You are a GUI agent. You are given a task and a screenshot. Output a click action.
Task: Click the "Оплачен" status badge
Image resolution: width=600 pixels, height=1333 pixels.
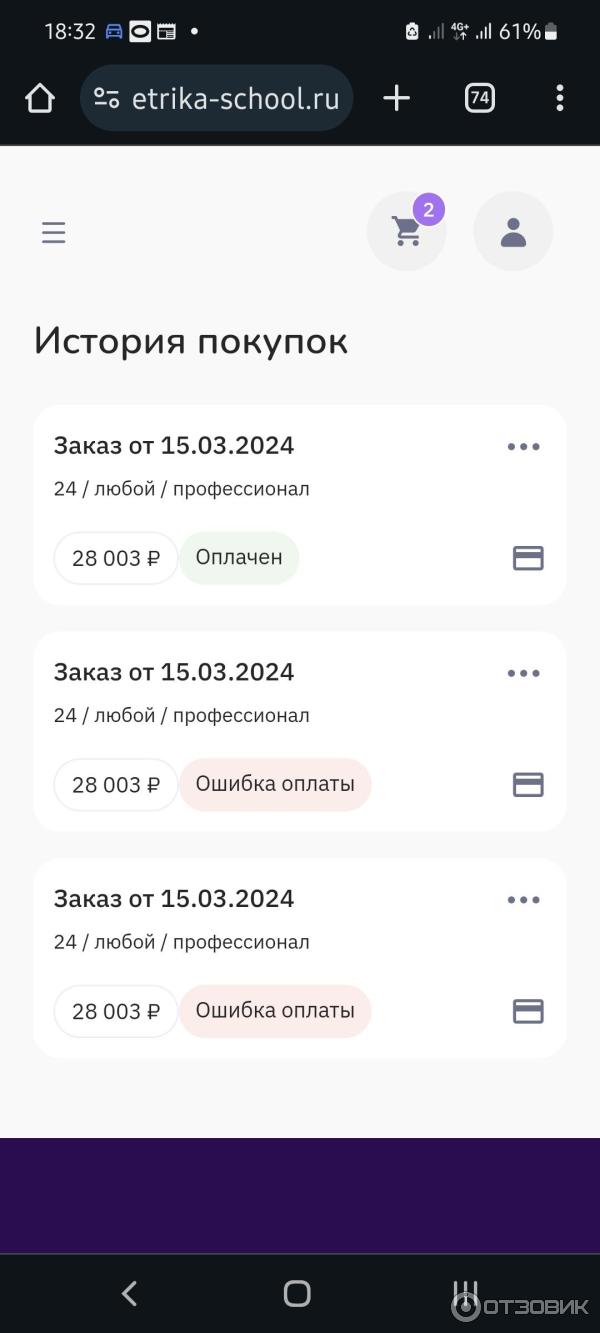239,558
